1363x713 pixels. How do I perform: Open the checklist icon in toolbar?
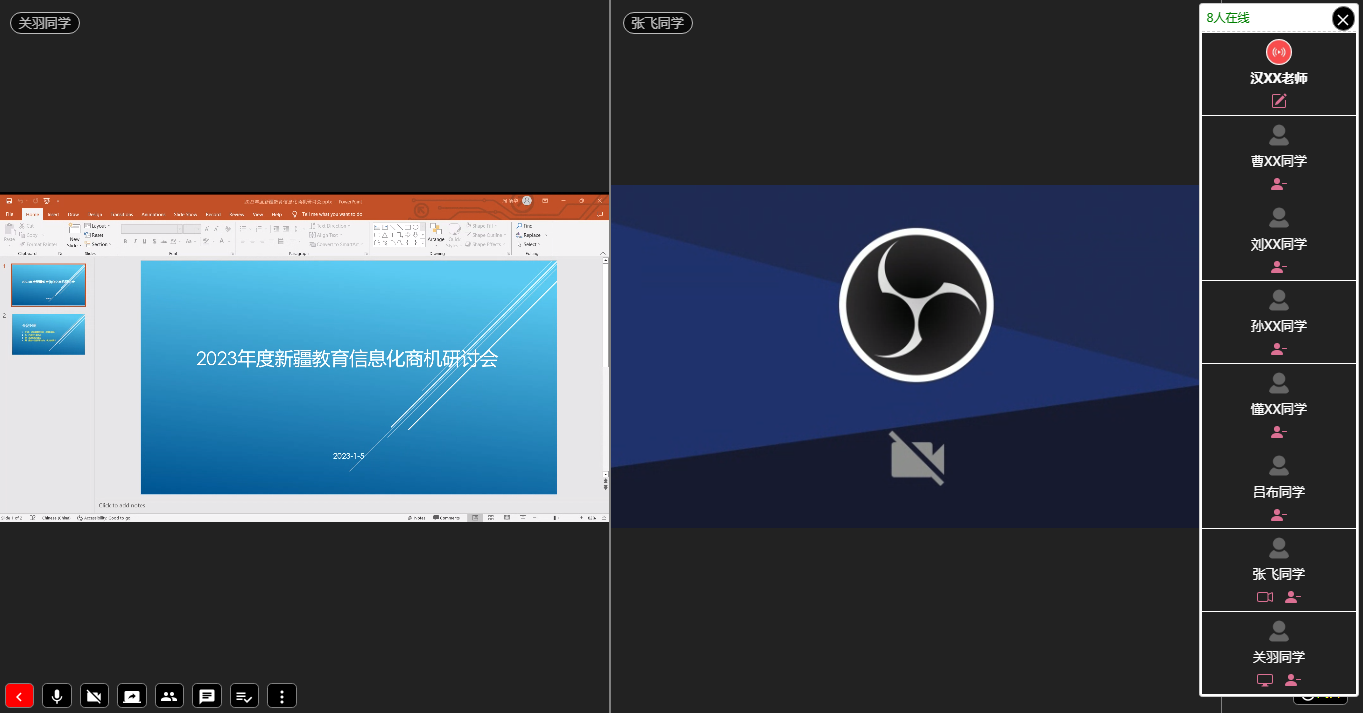point(244,696)
